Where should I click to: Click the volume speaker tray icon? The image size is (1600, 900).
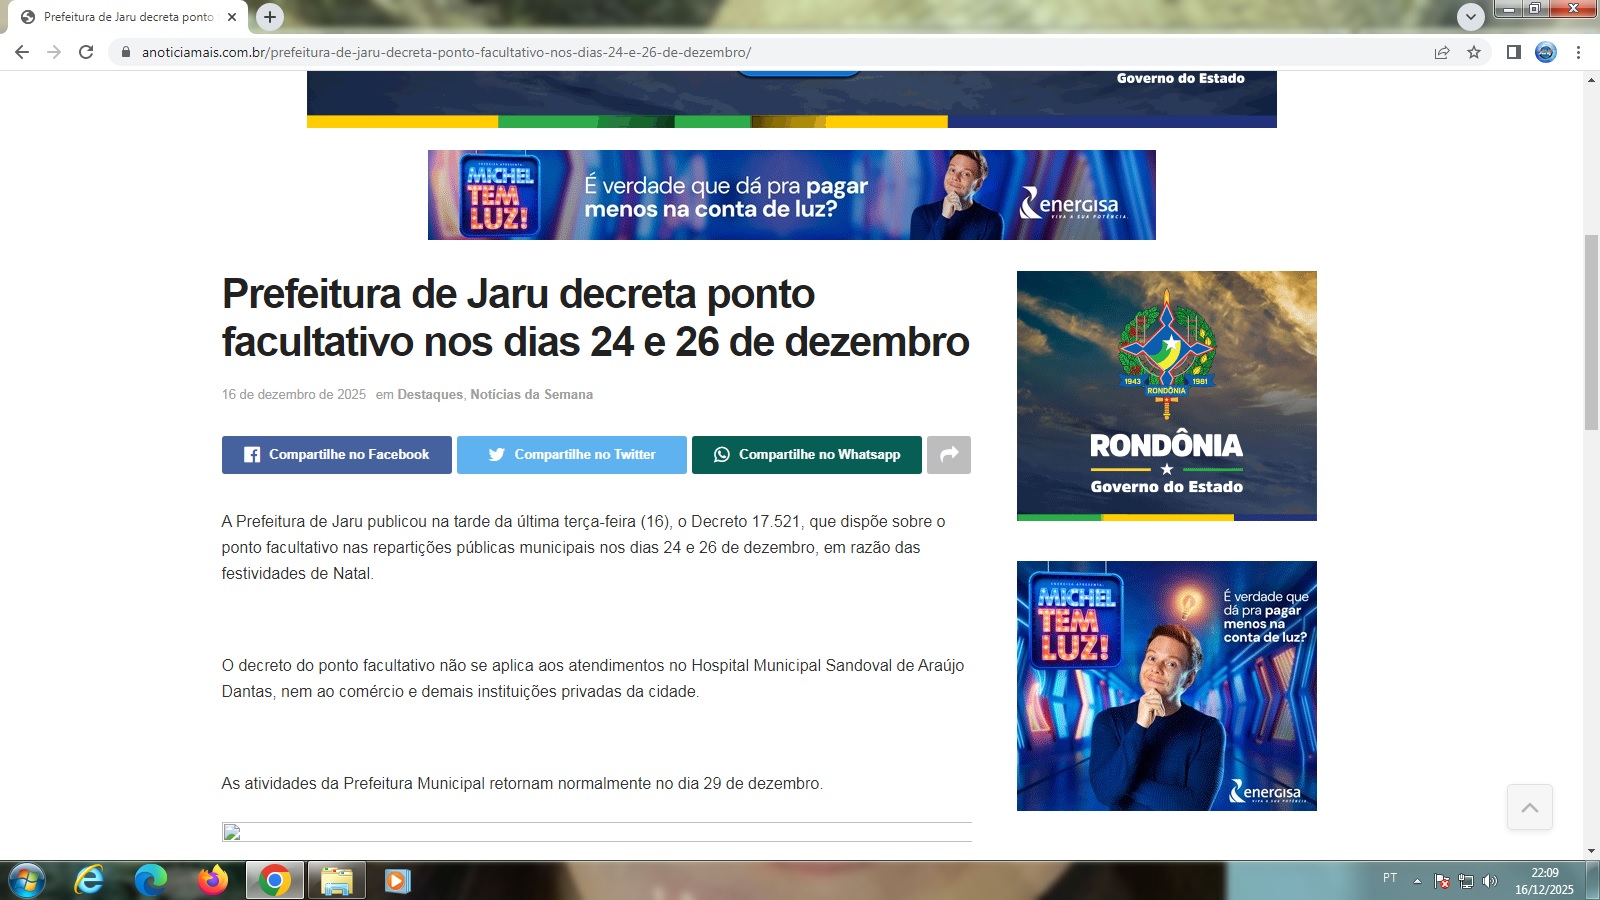click(1490, 881)
